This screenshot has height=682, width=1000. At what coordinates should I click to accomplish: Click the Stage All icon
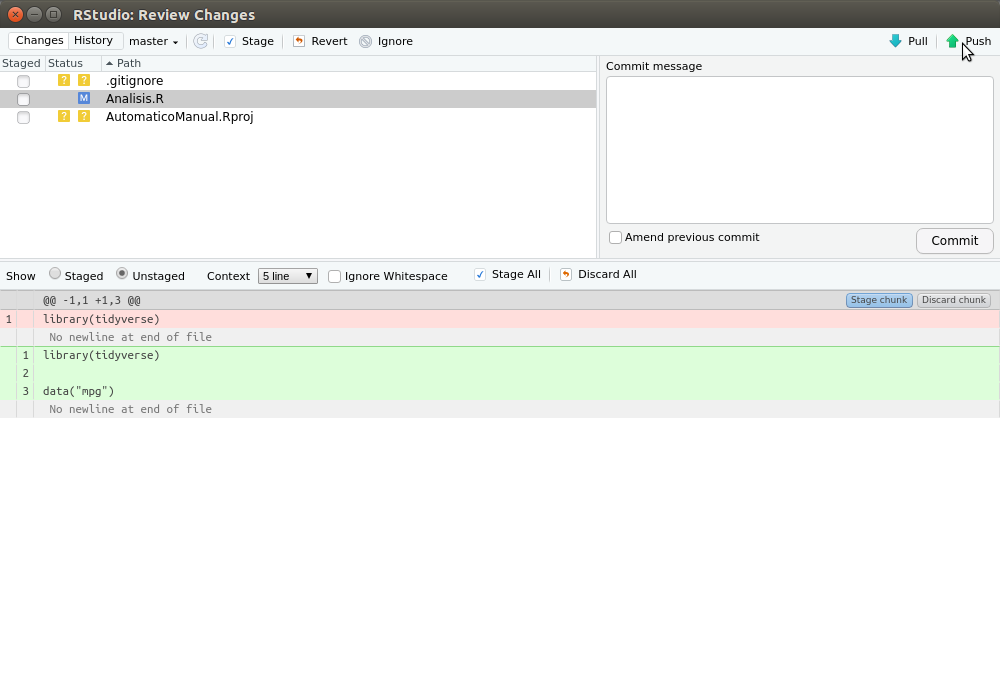(x=480, y=275)
